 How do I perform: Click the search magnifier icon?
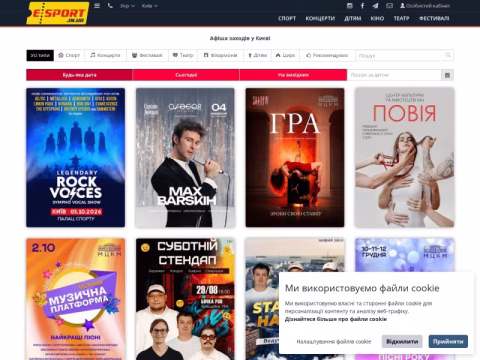(x=448, y=55)
